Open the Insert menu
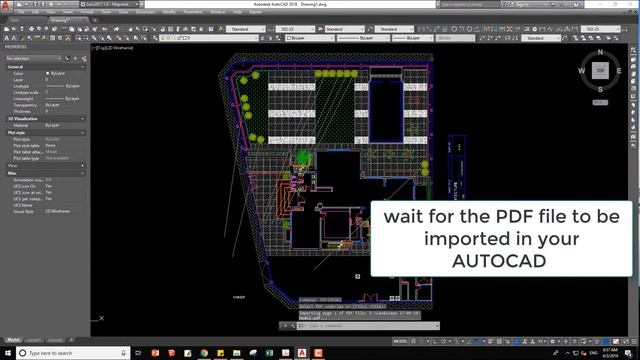 (x=68, y=12)
